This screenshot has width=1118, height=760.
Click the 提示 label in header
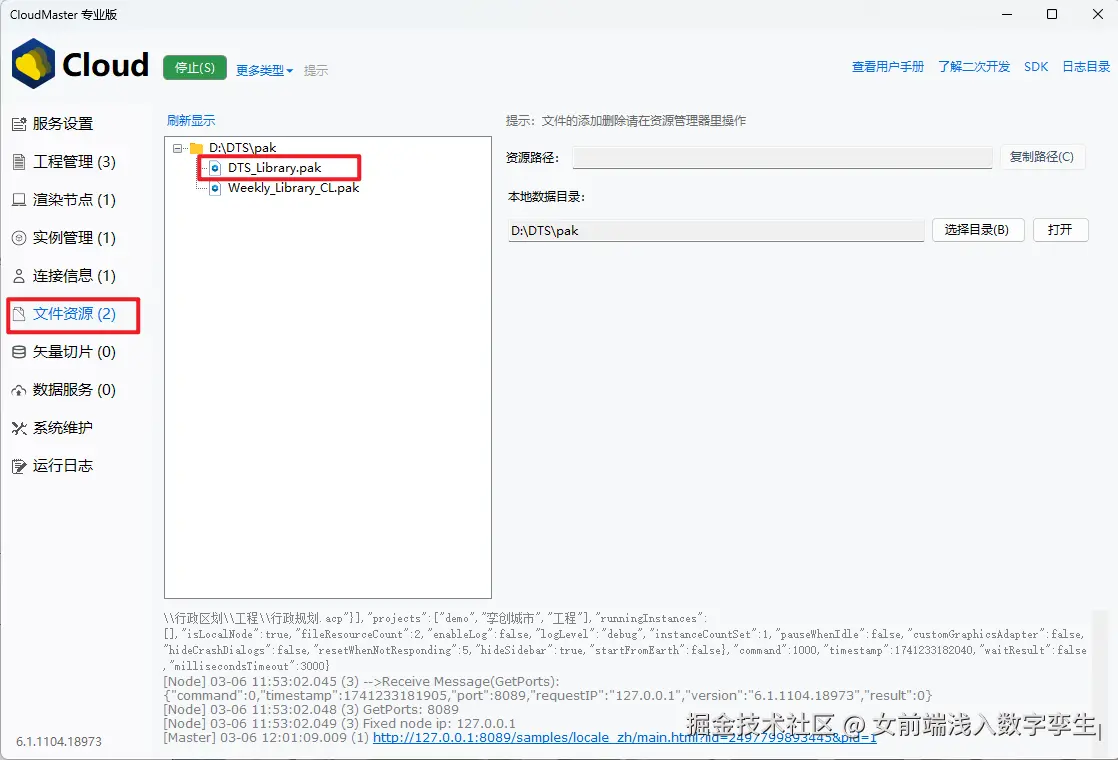(x=316, y=71)
